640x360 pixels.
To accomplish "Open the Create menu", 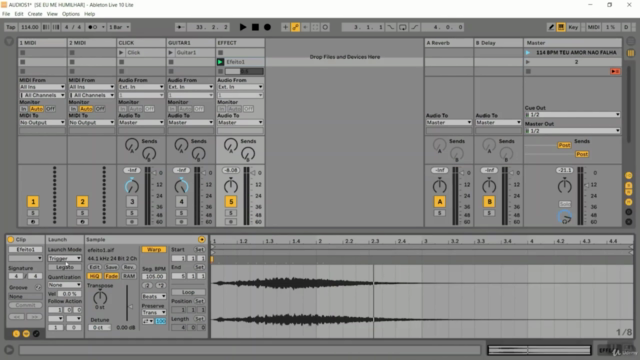I will pyautogui.click(x=35, y=14).
